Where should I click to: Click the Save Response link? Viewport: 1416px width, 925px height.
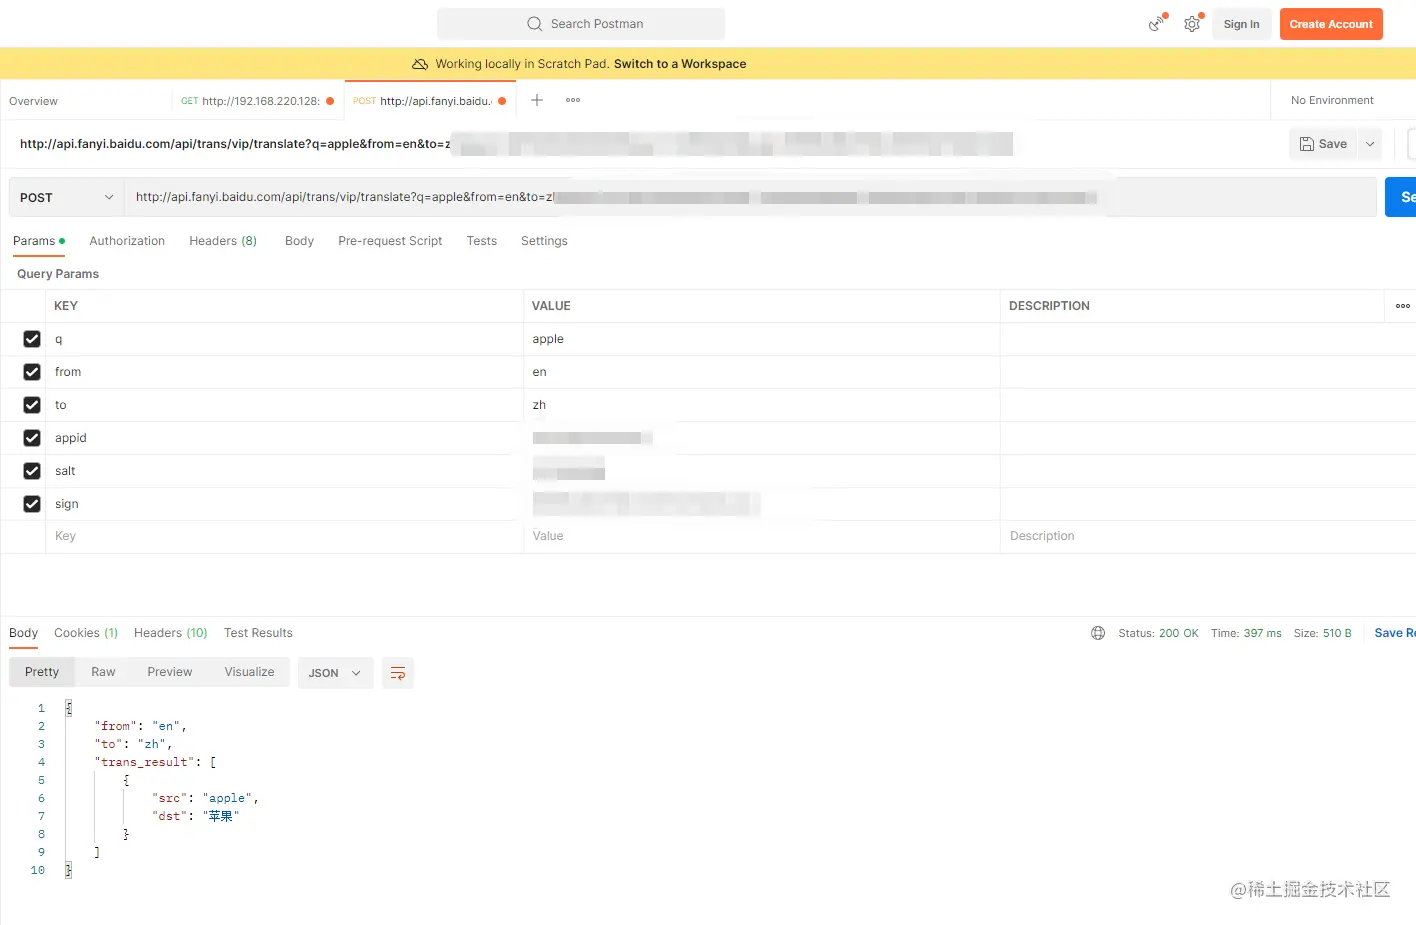[x=1395, y=633]
